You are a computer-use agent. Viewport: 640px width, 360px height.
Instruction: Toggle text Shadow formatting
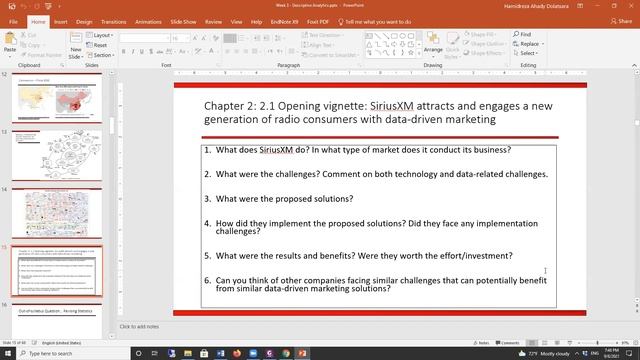coord(151,51)
